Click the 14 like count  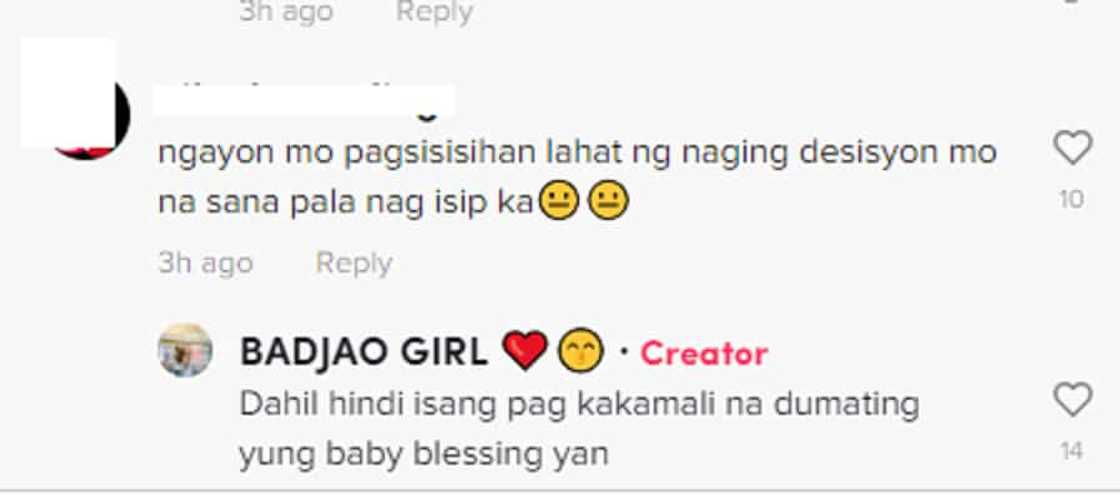1071,451
